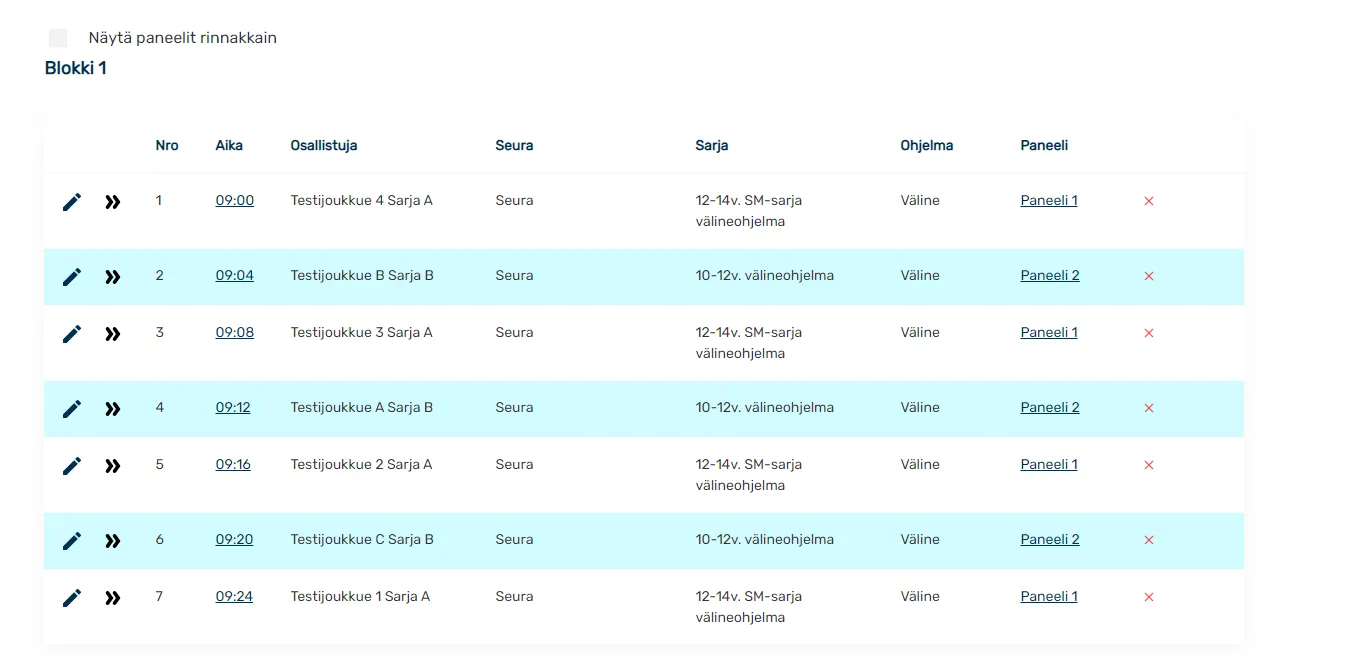Click 10-12v. välineohjelma in row 2

[x=765, y=275]
